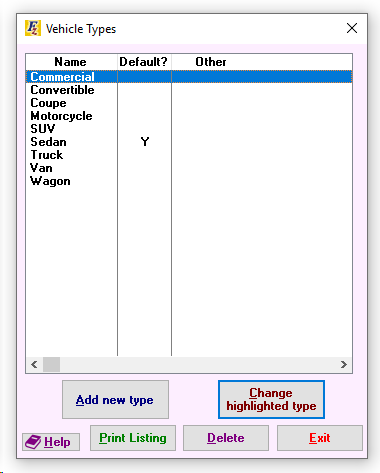Click the Y default marker for Sedan
Viewport: 380px width, 473px height.
pos(145,142)
